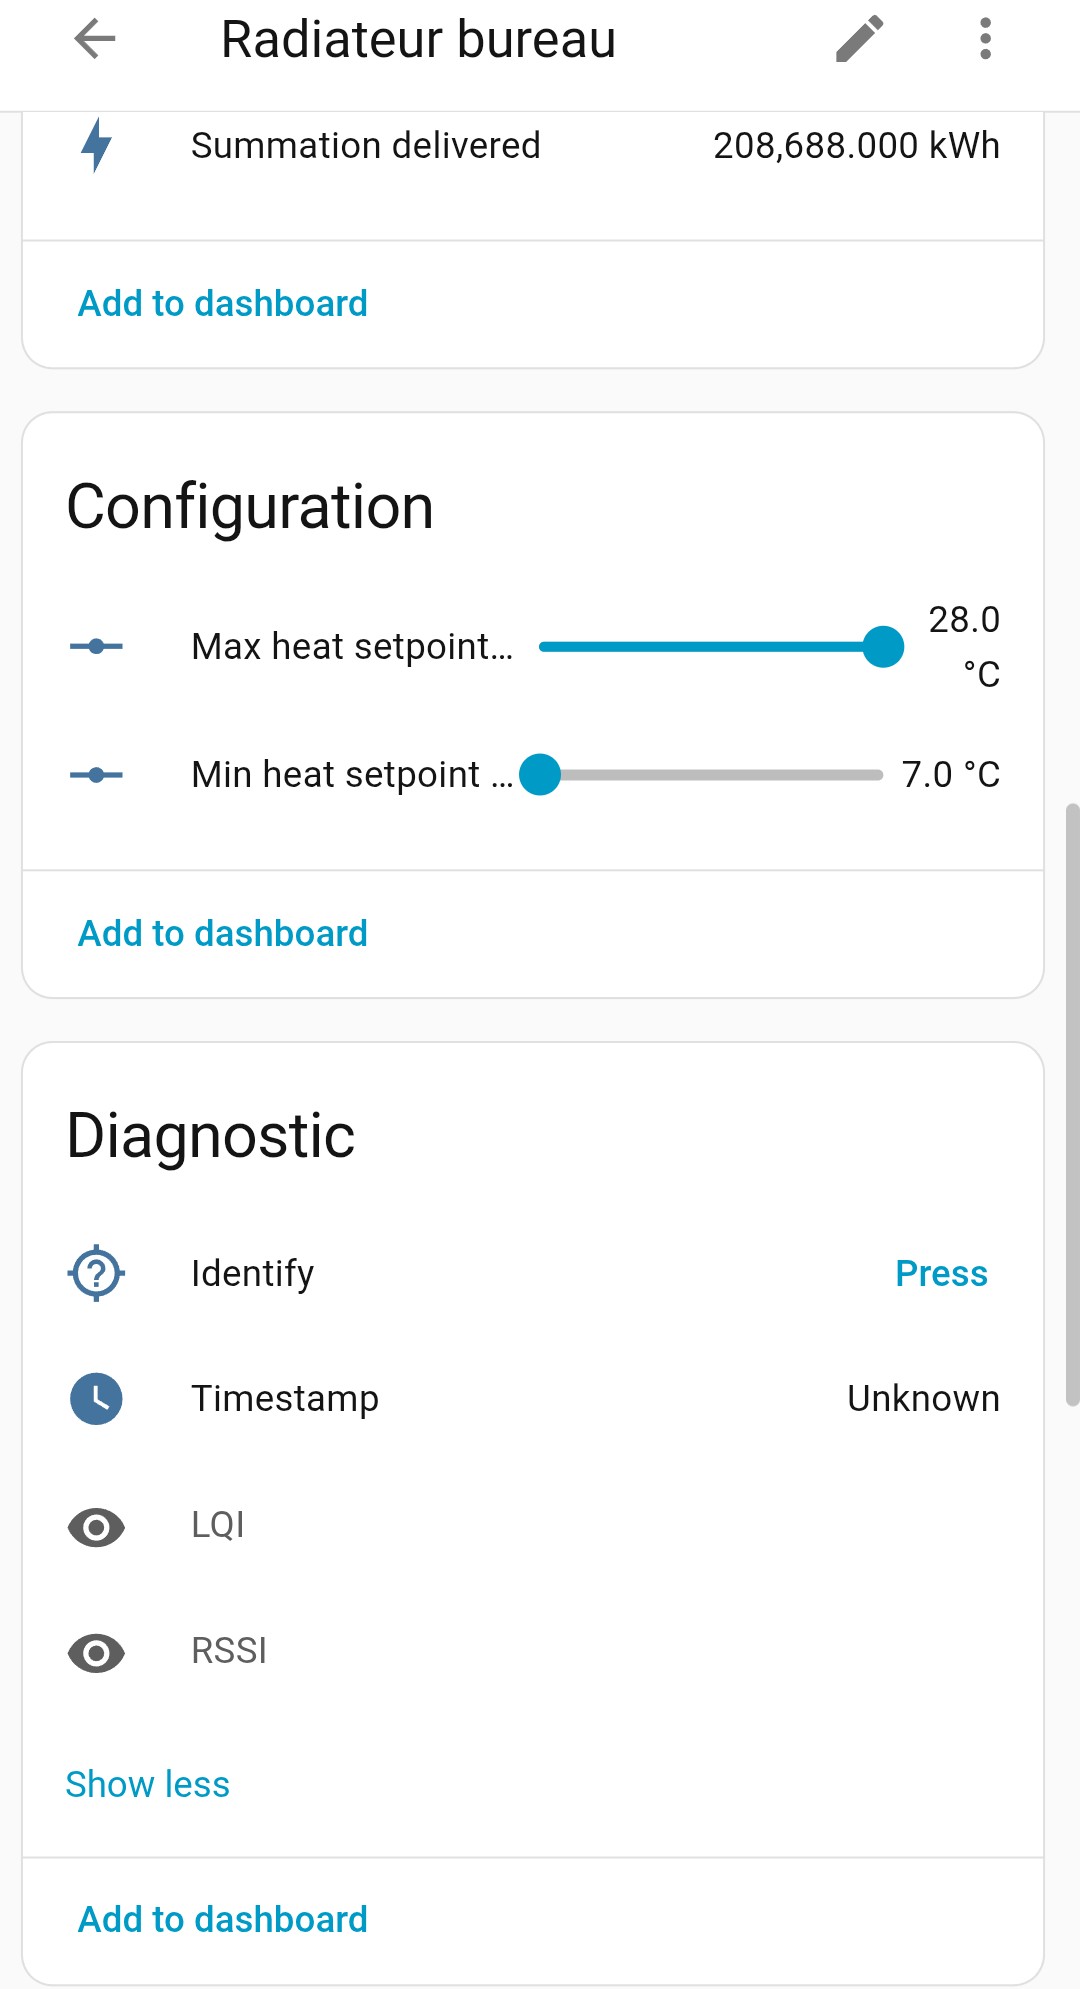Toggle the RSSI eye icon
The image size is (1080, 1989).
coord(96,1652)
